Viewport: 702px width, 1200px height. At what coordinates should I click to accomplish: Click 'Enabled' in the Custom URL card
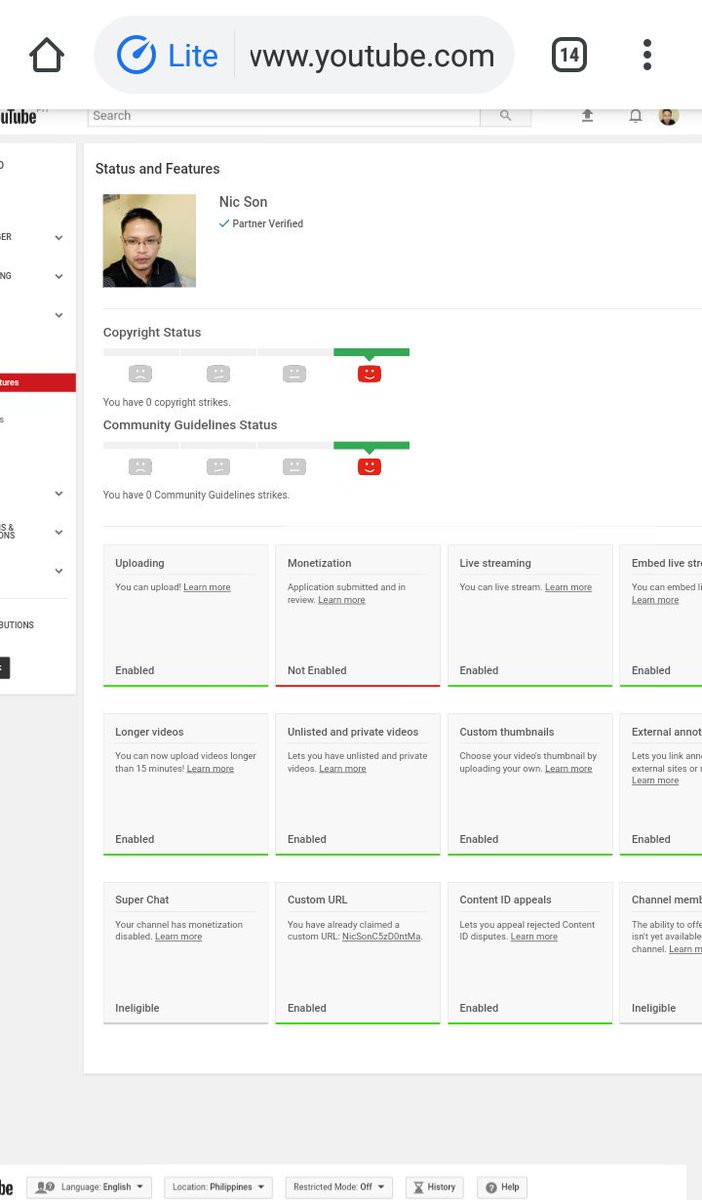(x=307, y=1008)
